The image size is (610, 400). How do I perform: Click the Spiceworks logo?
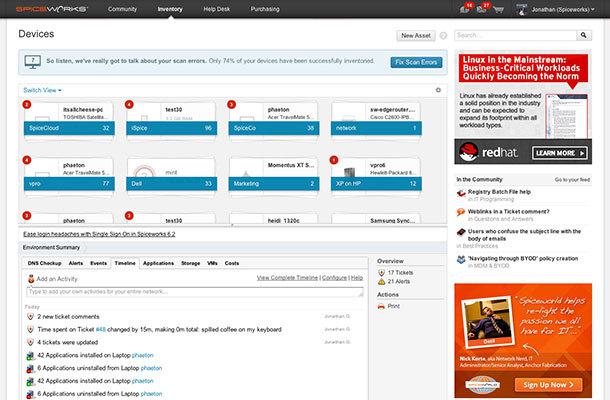[52, 9]
